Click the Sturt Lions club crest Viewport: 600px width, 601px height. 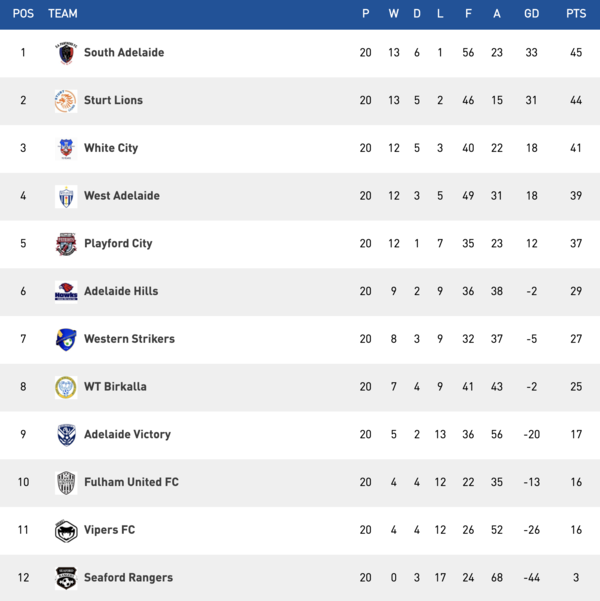point(66,101)
